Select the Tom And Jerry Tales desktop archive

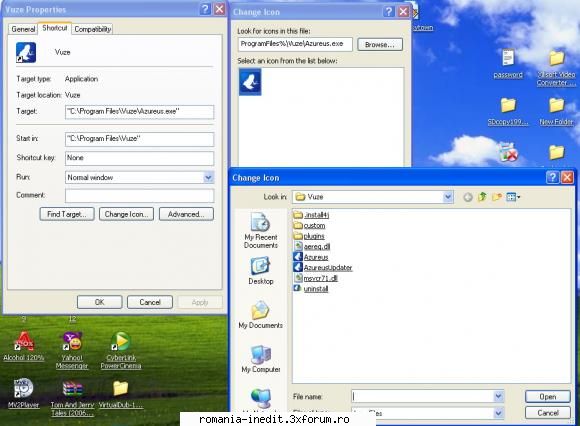click(x=72, y=398)
